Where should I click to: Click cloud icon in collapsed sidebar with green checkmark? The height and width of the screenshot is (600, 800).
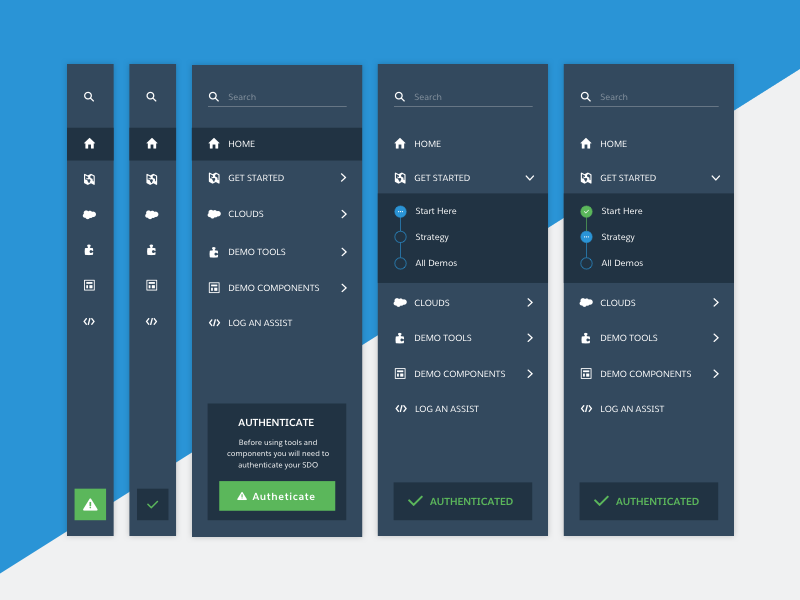coord(152,214)
